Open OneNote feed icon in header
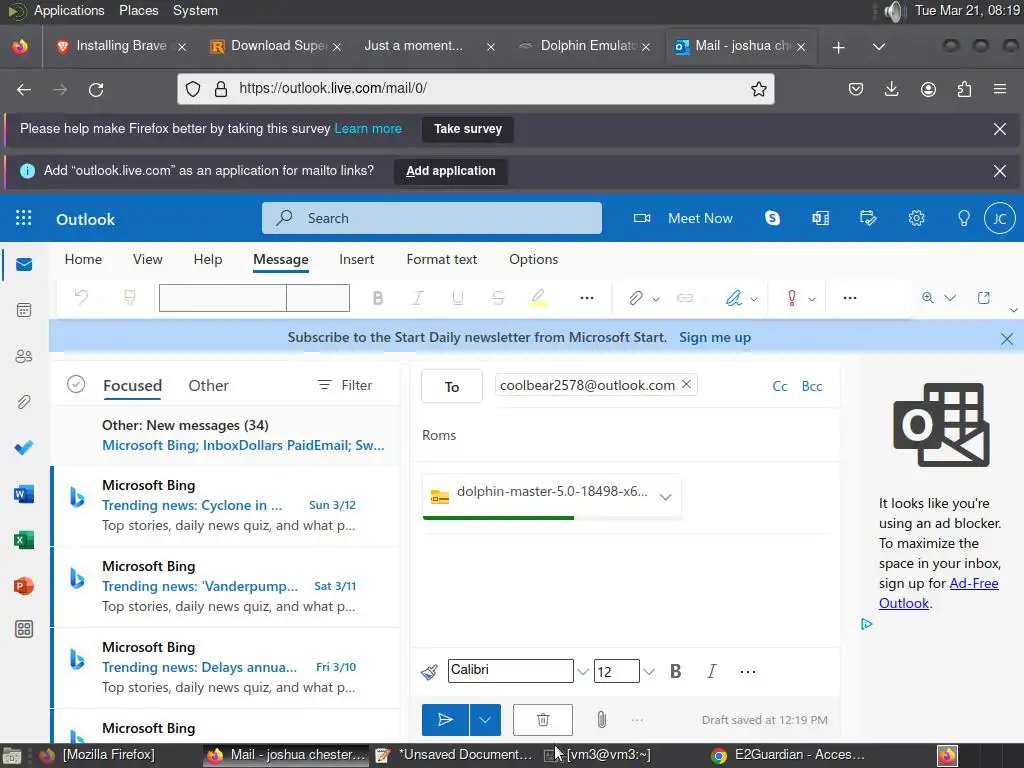This screenshot has height=768, width=1024. 820,218
